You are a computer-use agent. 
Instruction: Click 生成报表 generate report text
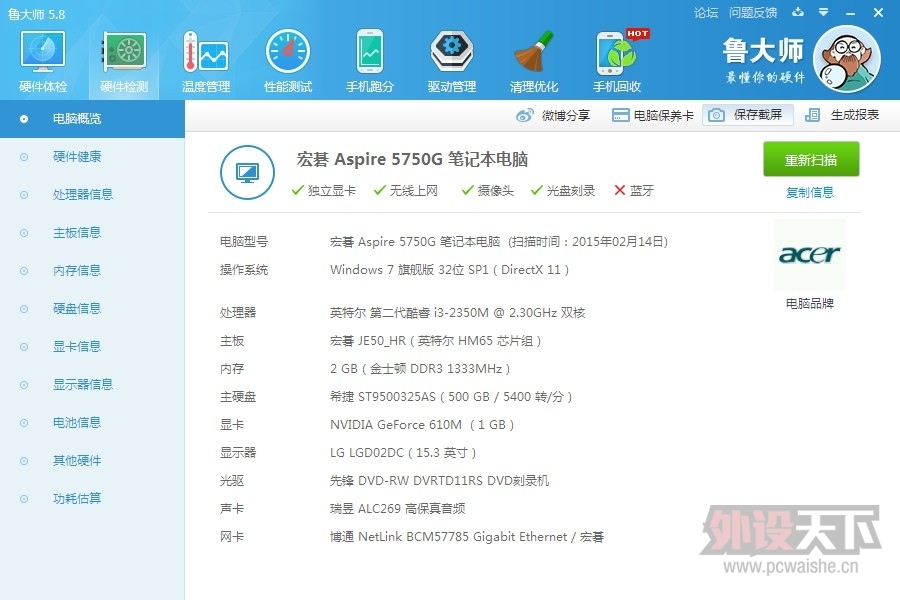pyautogui.click(x=855, y=115)
